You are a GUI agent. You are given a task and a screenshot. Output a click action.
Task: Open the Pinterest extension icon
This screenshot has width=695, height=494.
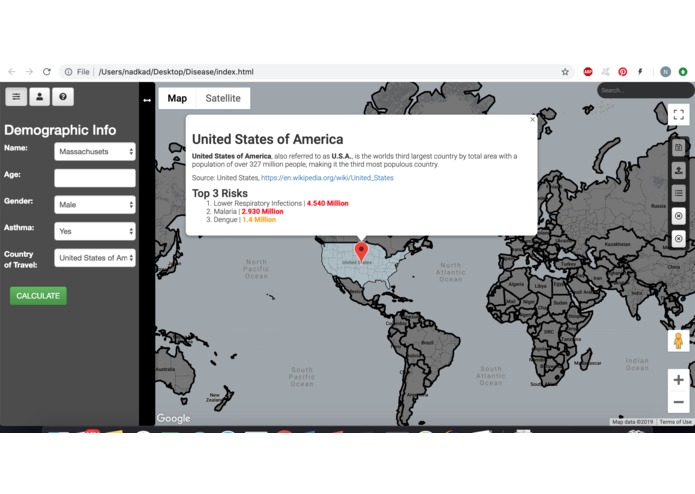coord(623,72)
